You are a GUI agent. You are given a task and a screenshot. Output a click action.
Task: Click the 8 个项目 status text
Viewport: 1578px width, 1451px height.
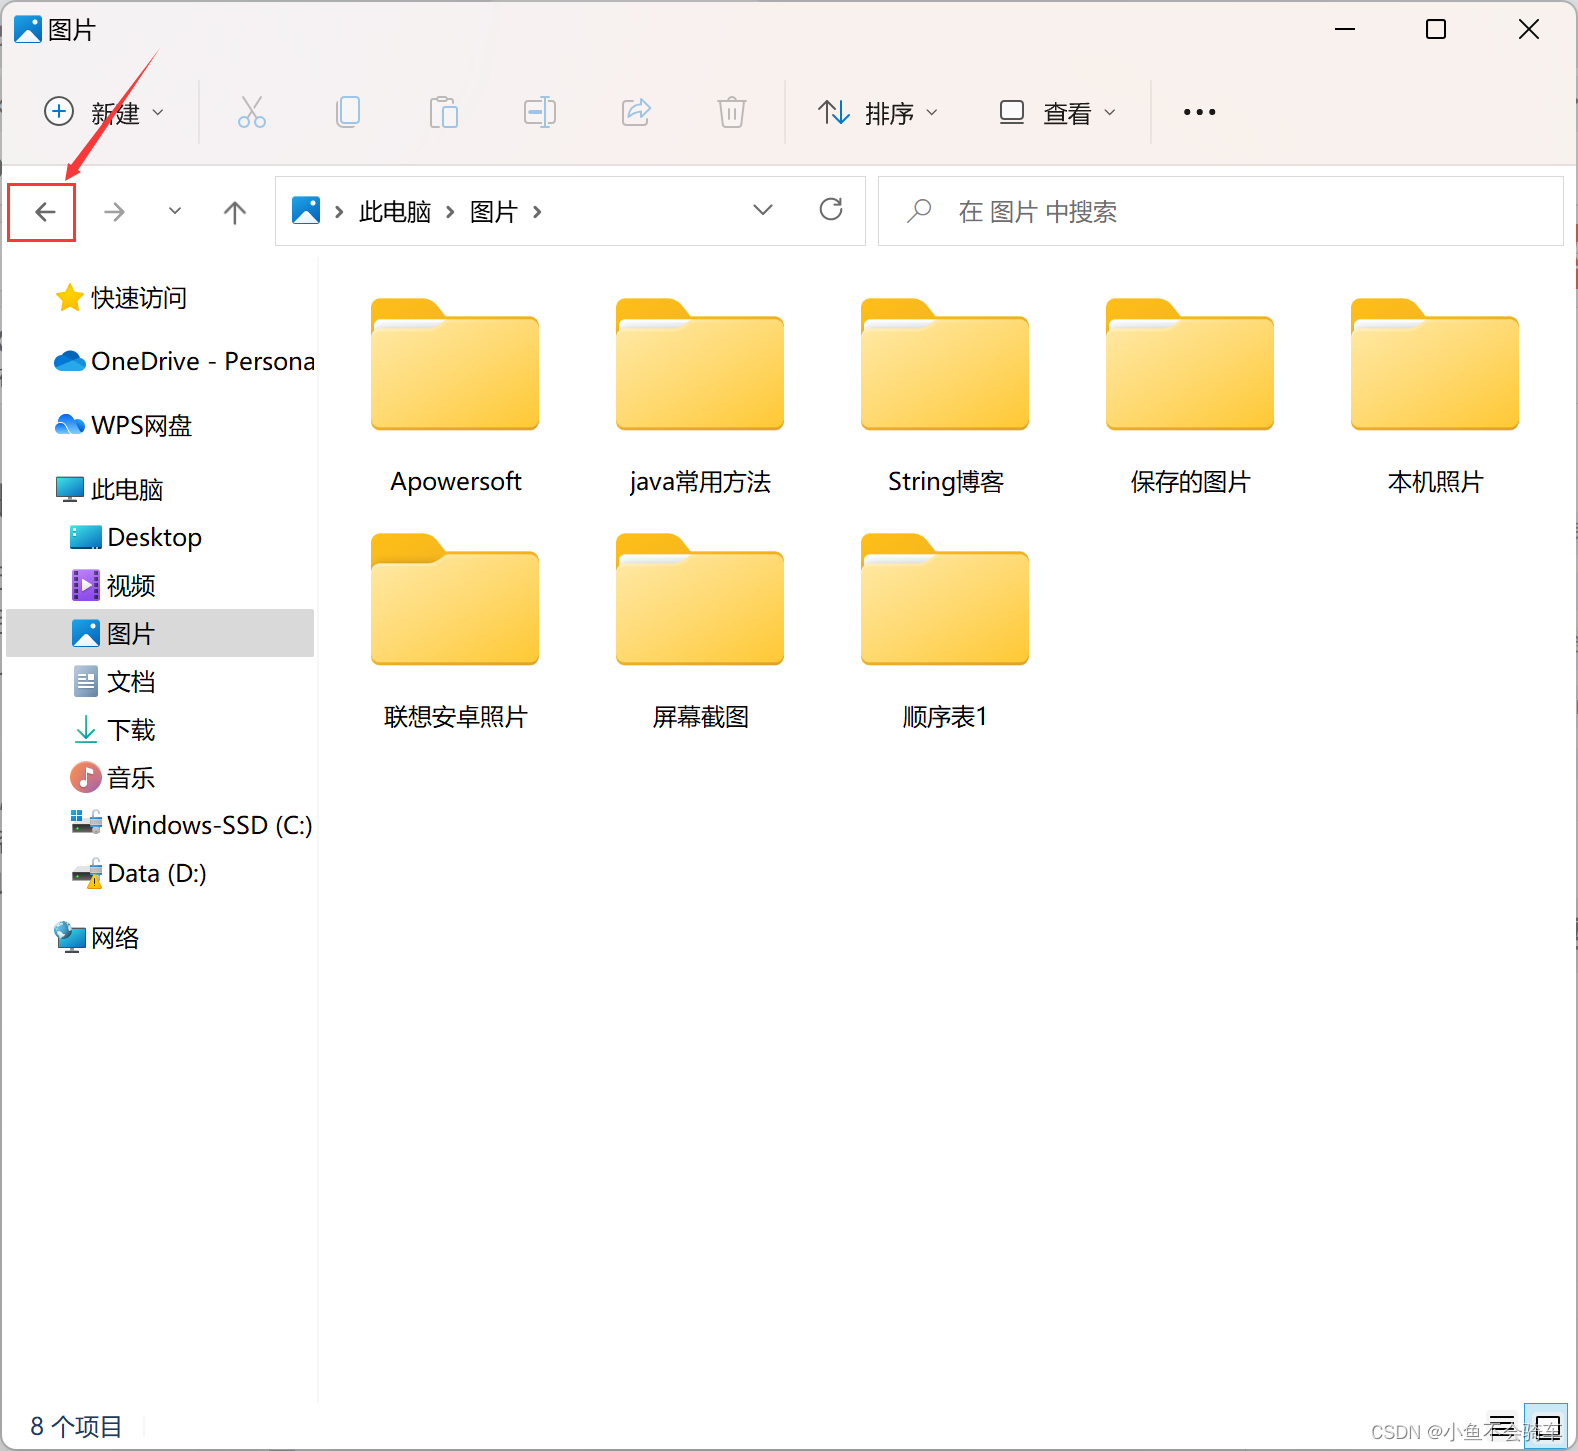[x=76, y=1426]
